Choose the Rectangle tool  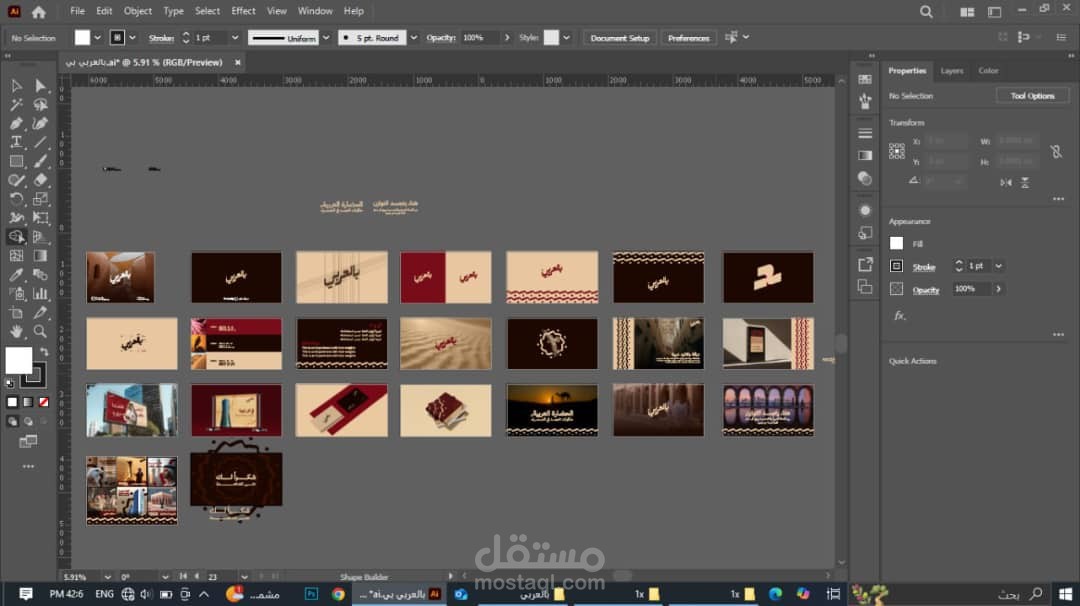[x=17, y=161]
